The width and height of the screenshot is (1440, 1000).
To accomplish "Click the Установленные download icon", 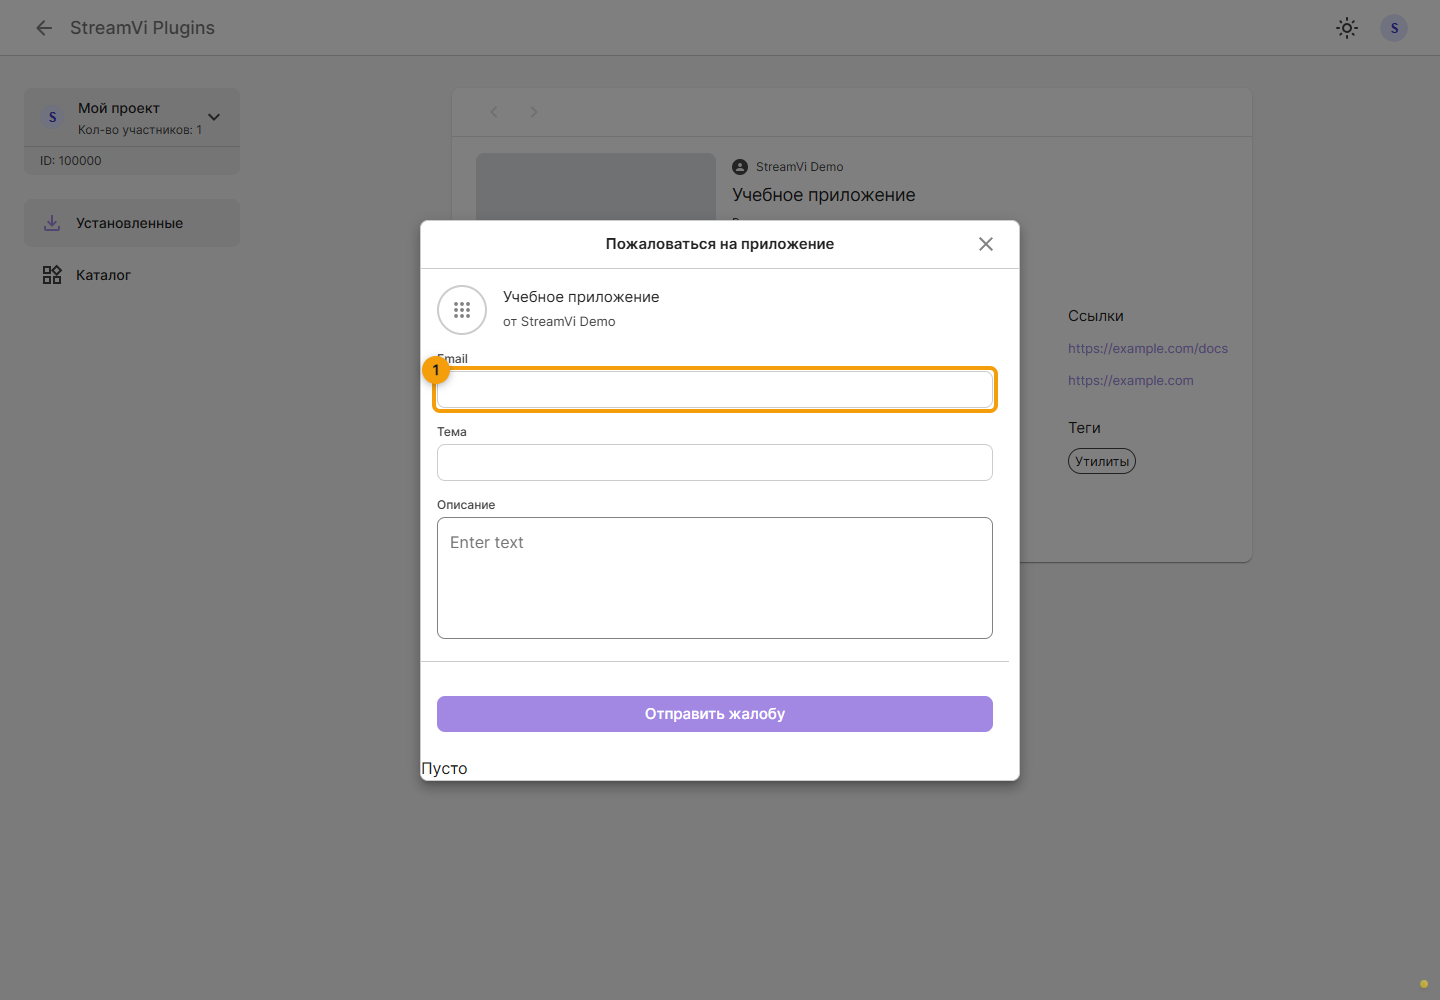I will 52,223.
